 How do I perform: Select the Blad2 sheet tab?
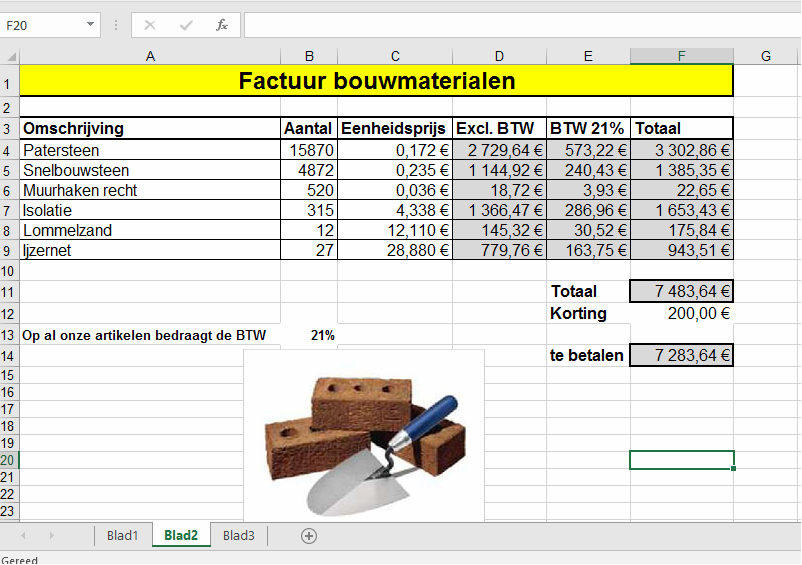click(x=181, y=536)
